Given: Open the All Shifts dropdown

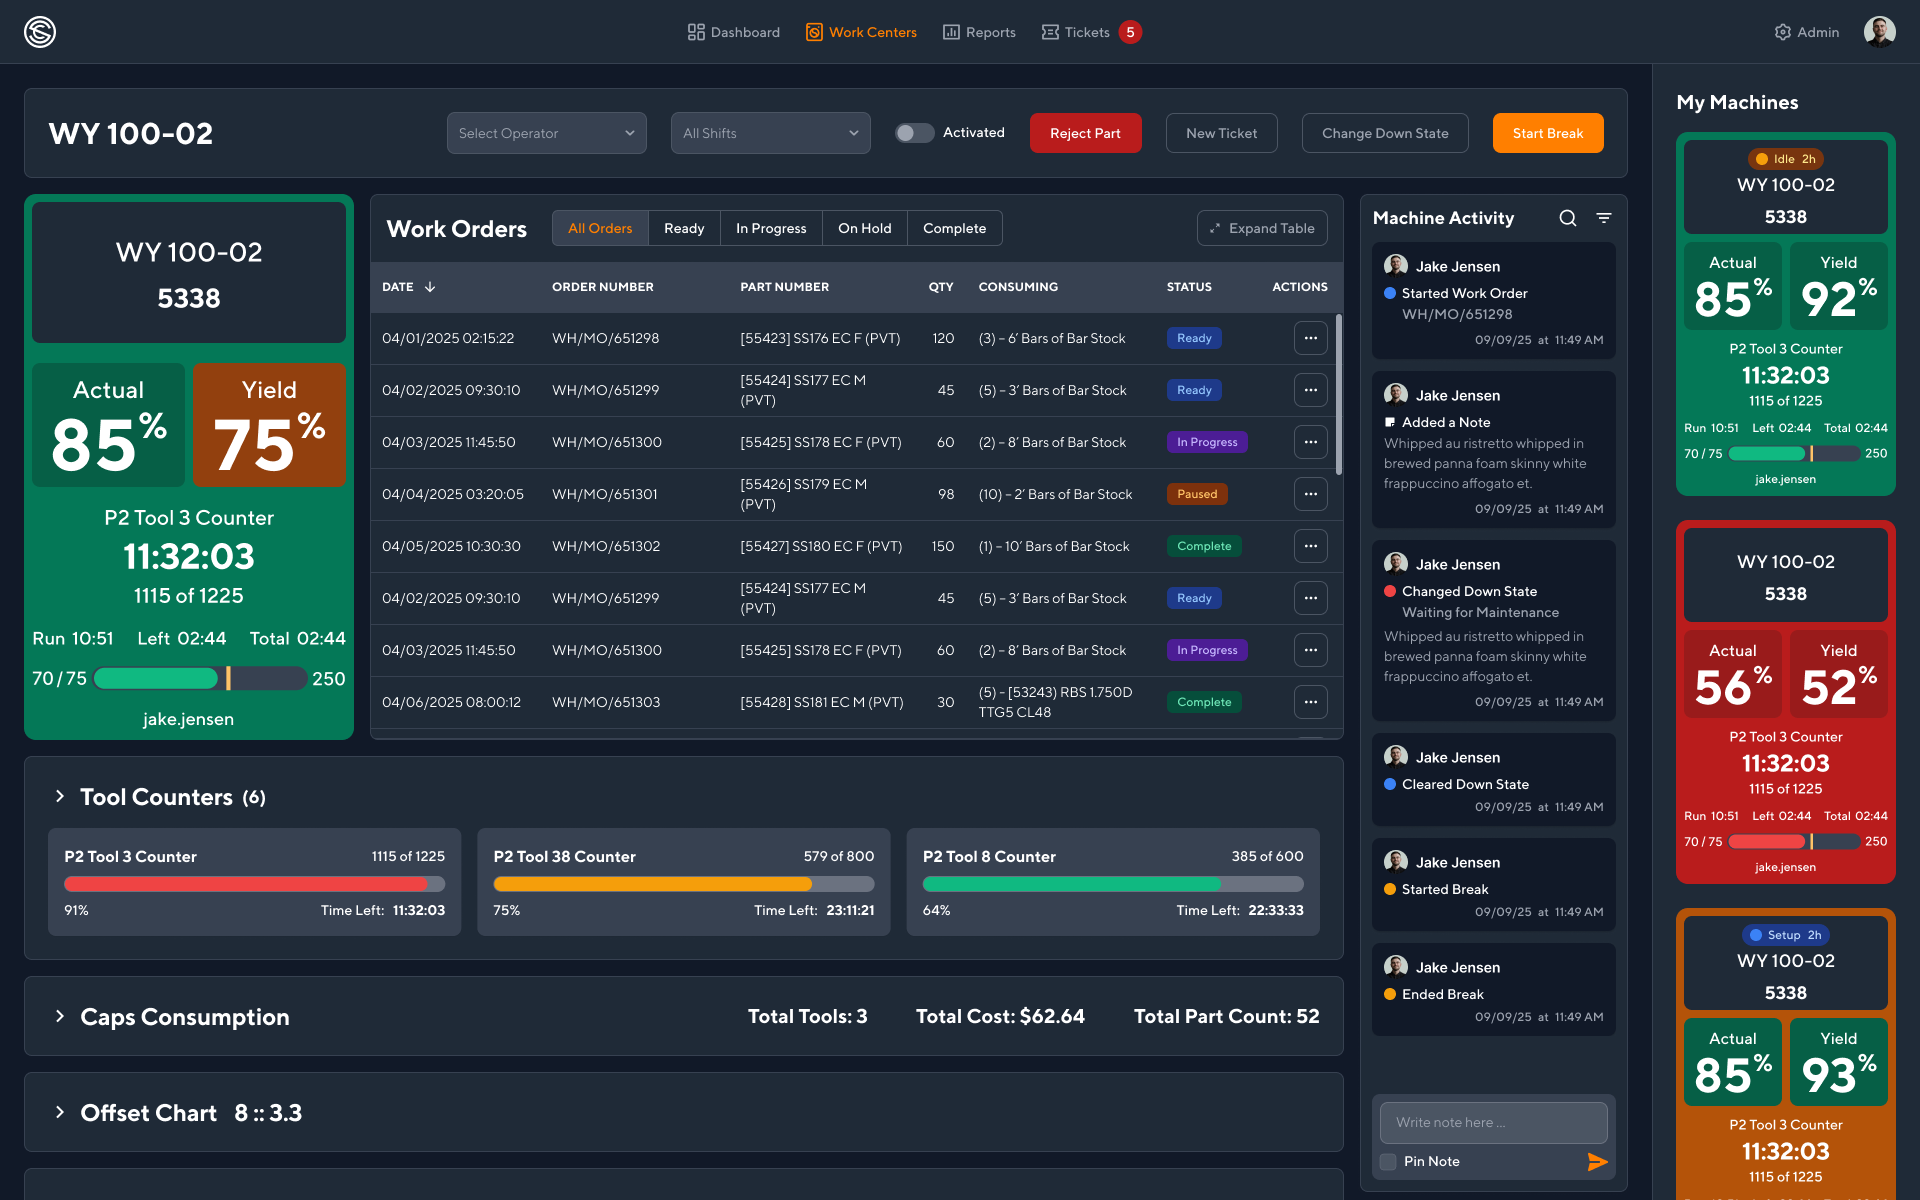Looking at the screenshot, I should pyautogui.click(x=770, y=133).
